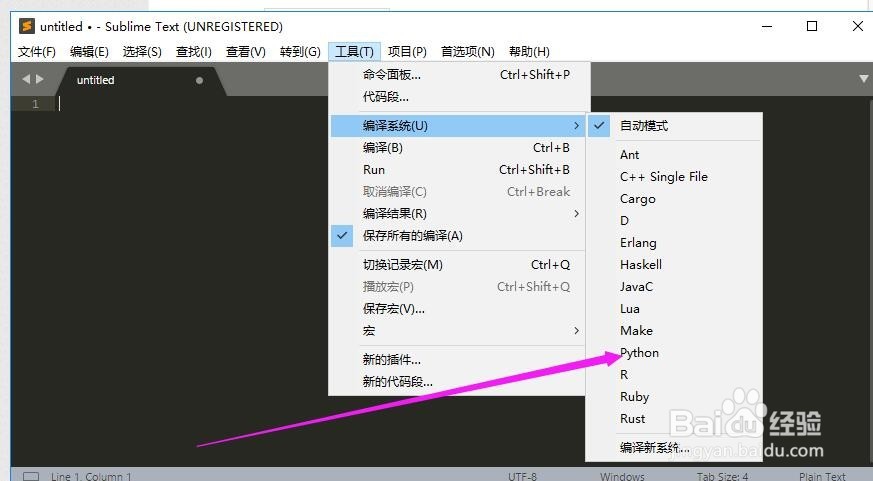The width and height of the screenshot is (873, 481).
Task: Toggle side bar icon in status bar
Action: 31,477
